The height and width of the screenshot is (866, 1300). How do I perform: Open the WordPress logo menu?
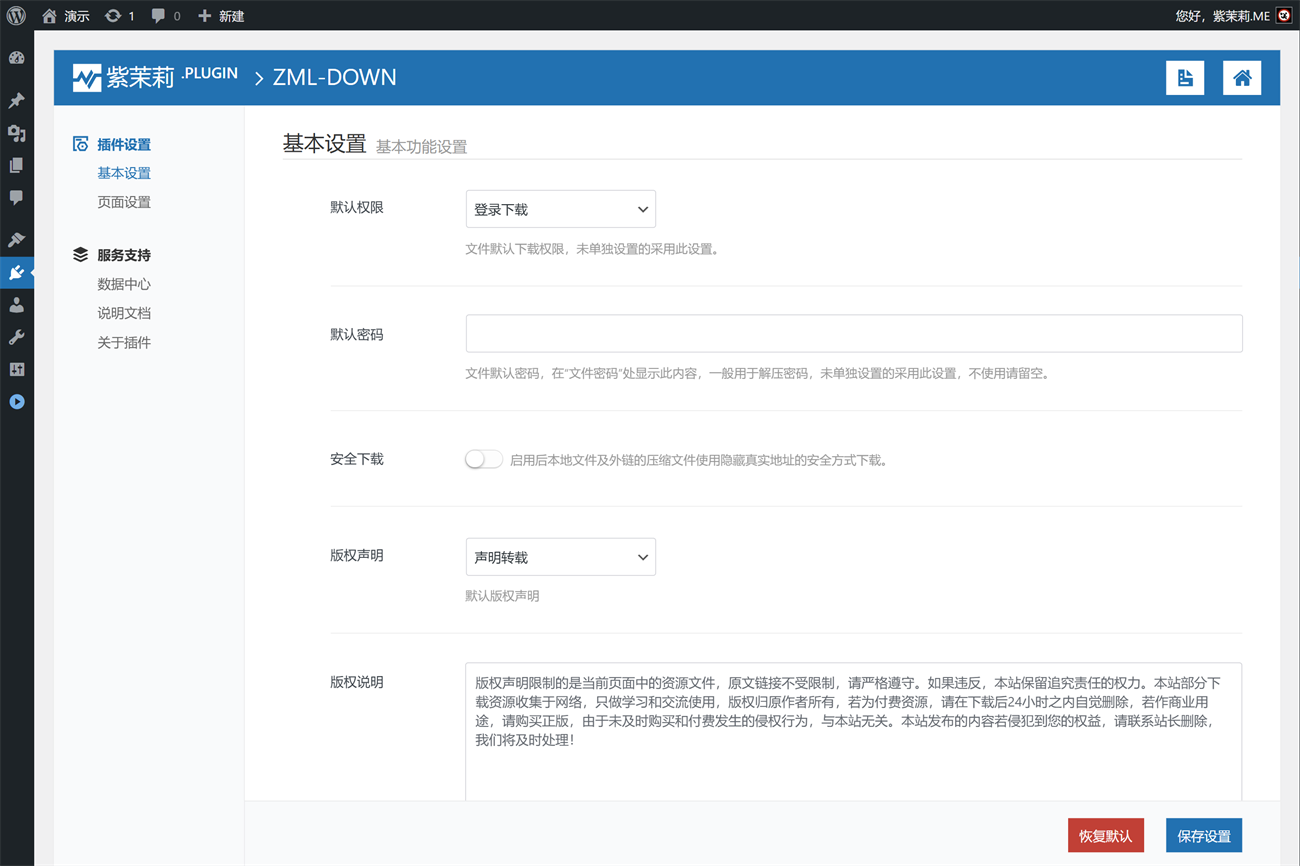coord(16,16)
